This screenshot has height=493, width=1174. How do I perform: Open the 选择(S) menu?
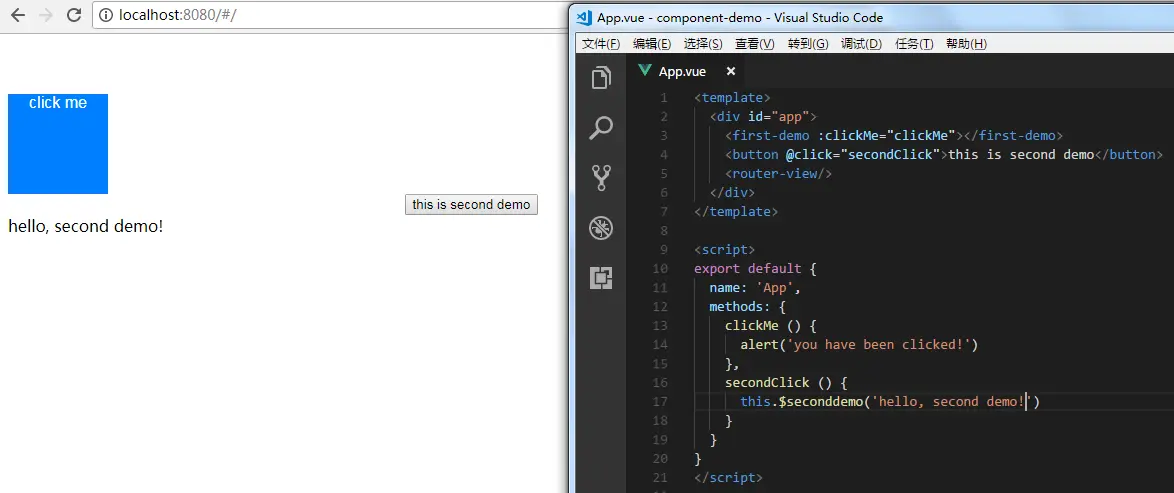703,44
